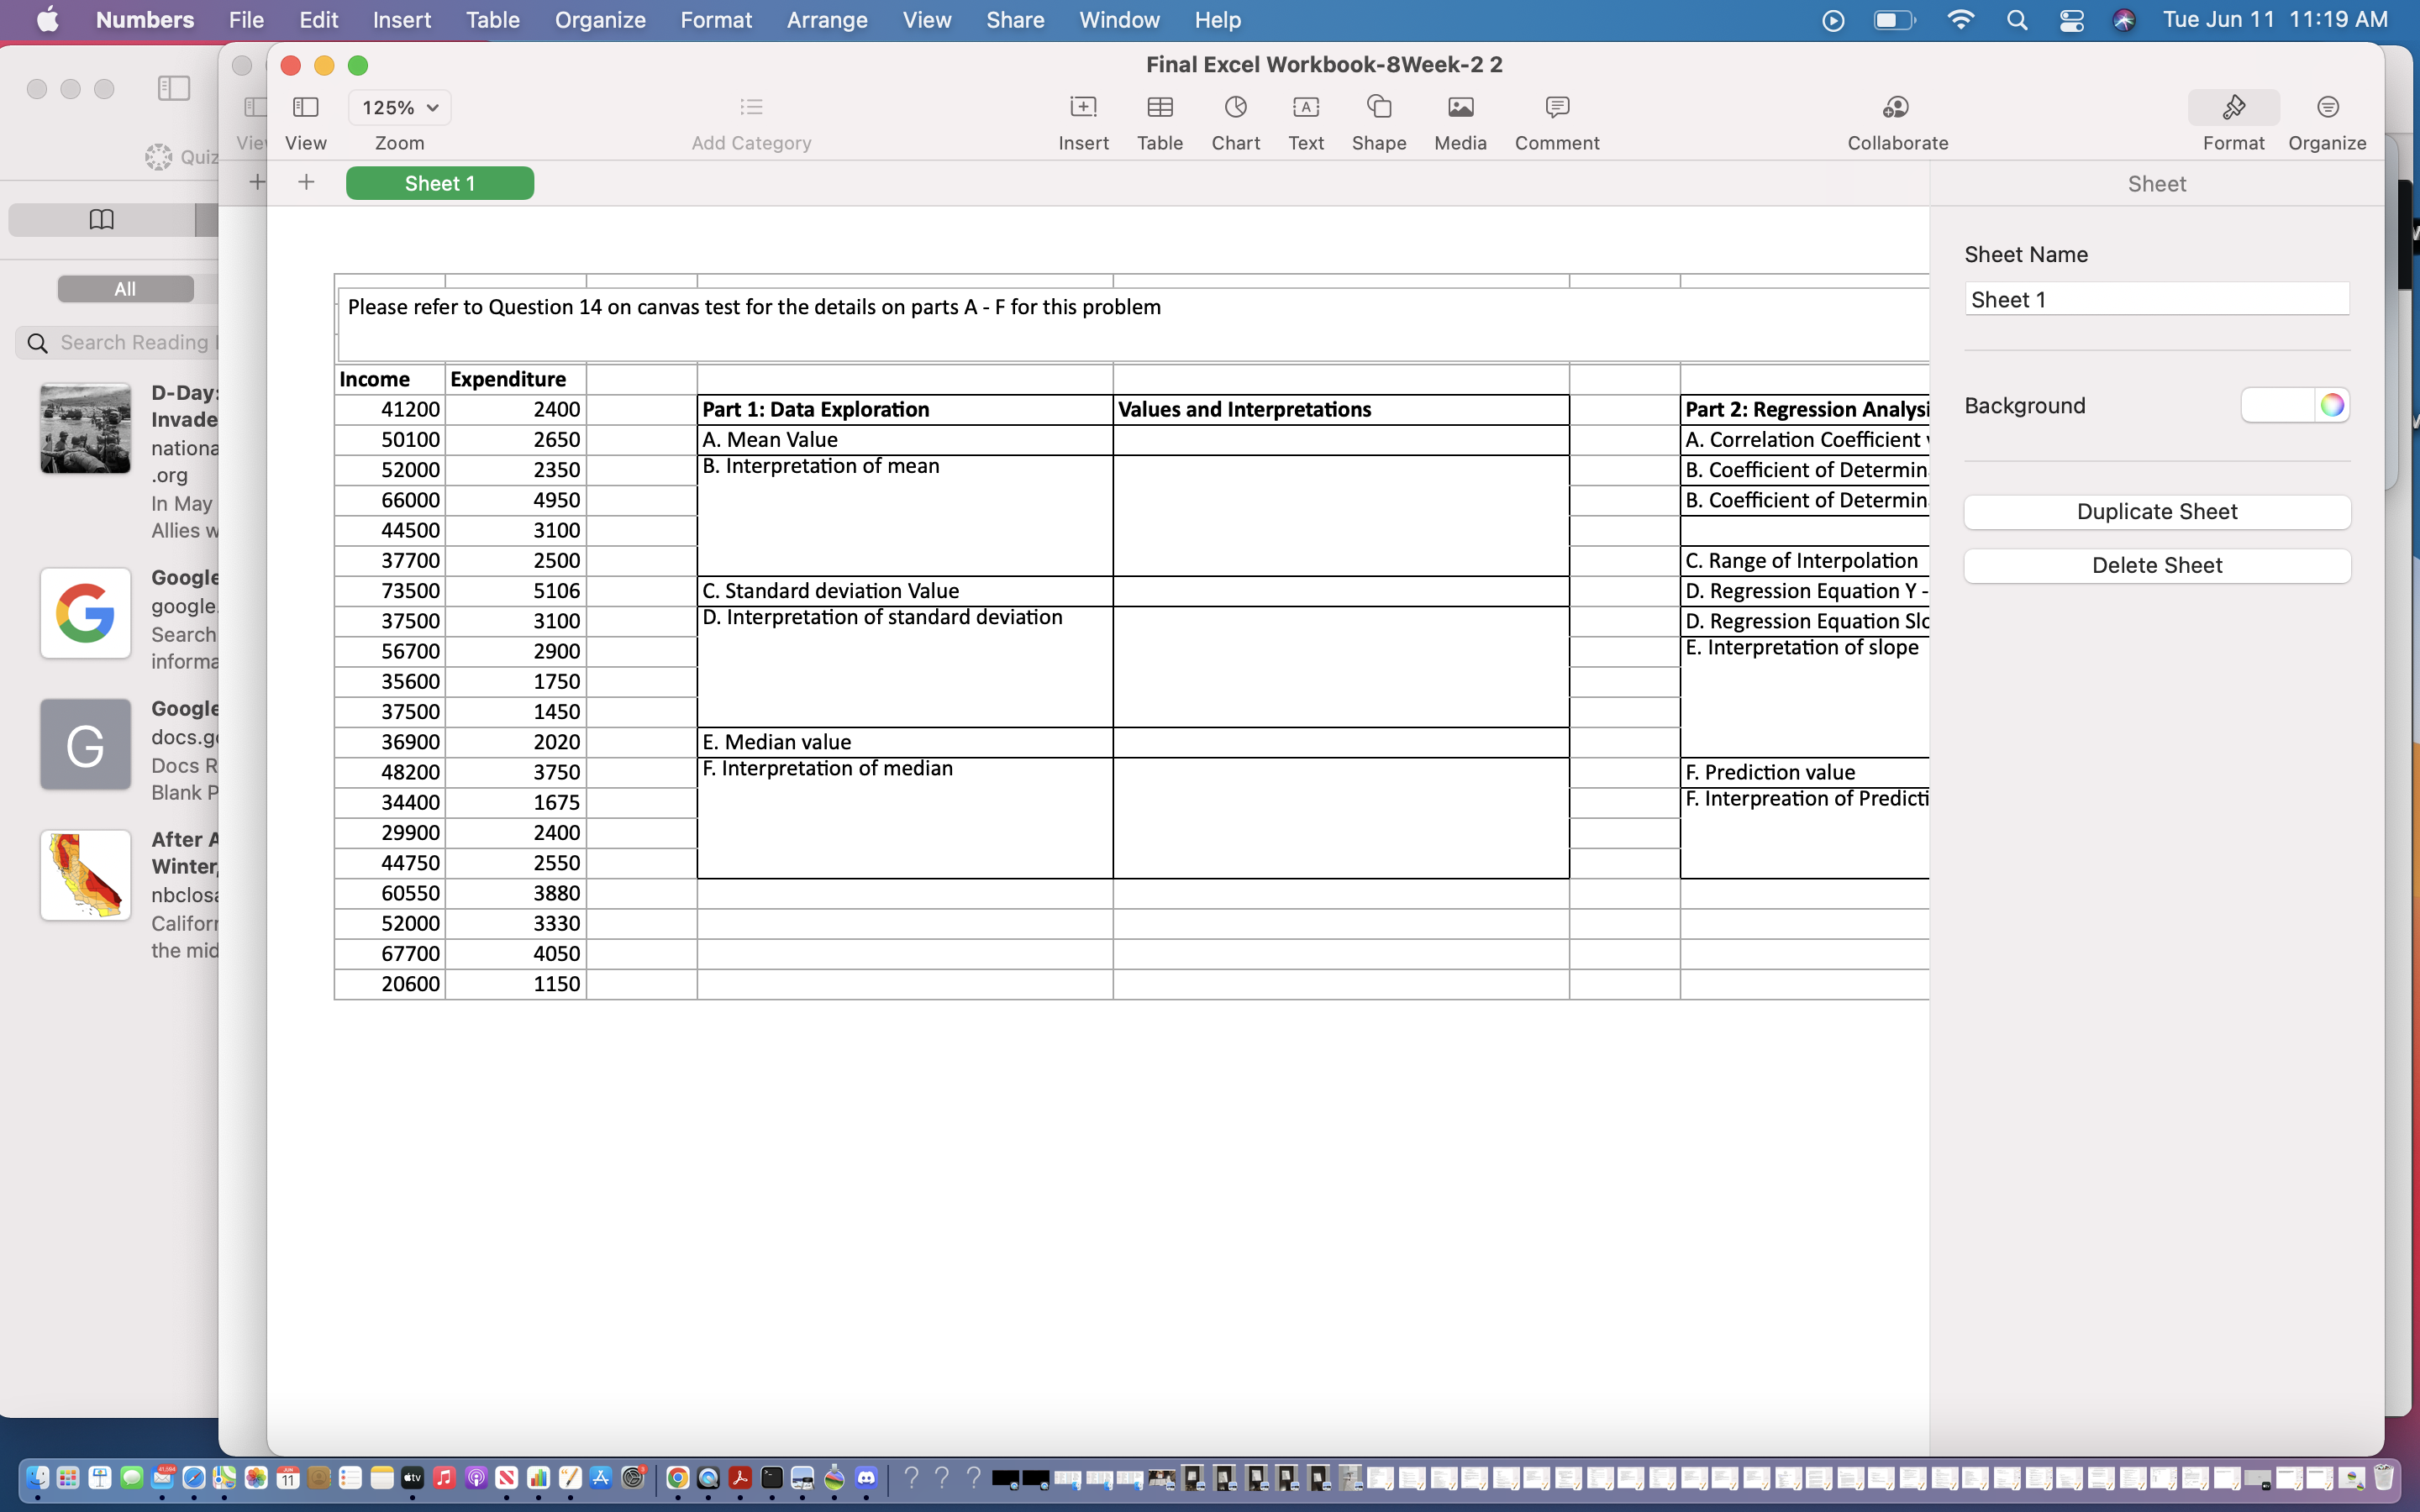
Task: Click the Duplicate Sheet button
Action: 2156,511
